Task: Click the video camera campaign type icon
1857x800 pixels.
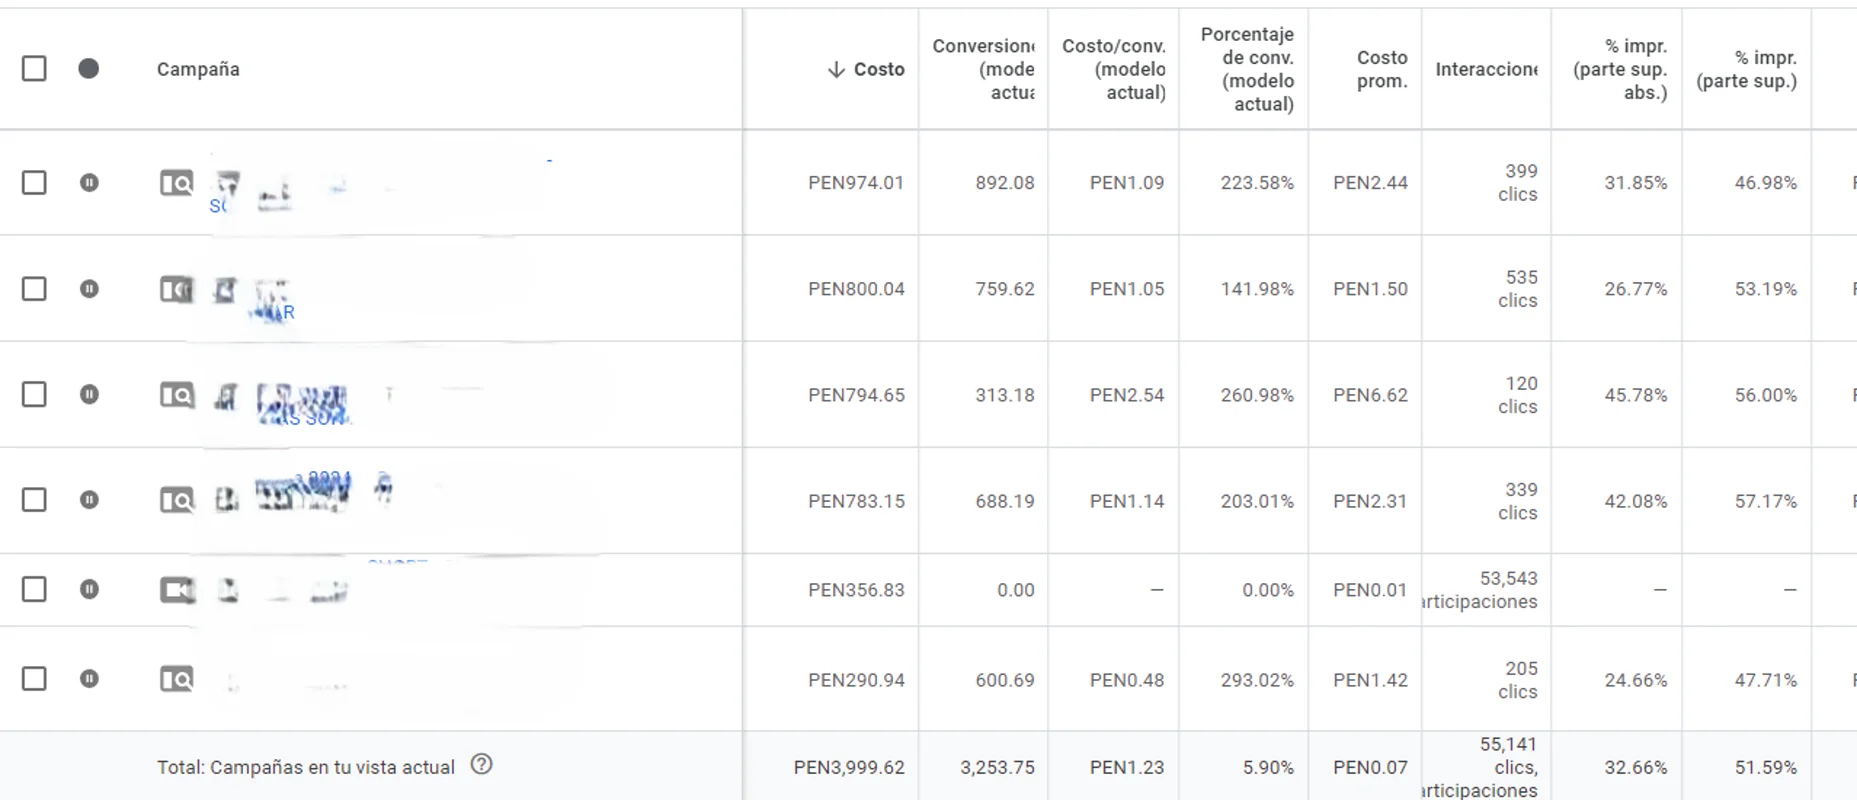Action: click(176, 590)
